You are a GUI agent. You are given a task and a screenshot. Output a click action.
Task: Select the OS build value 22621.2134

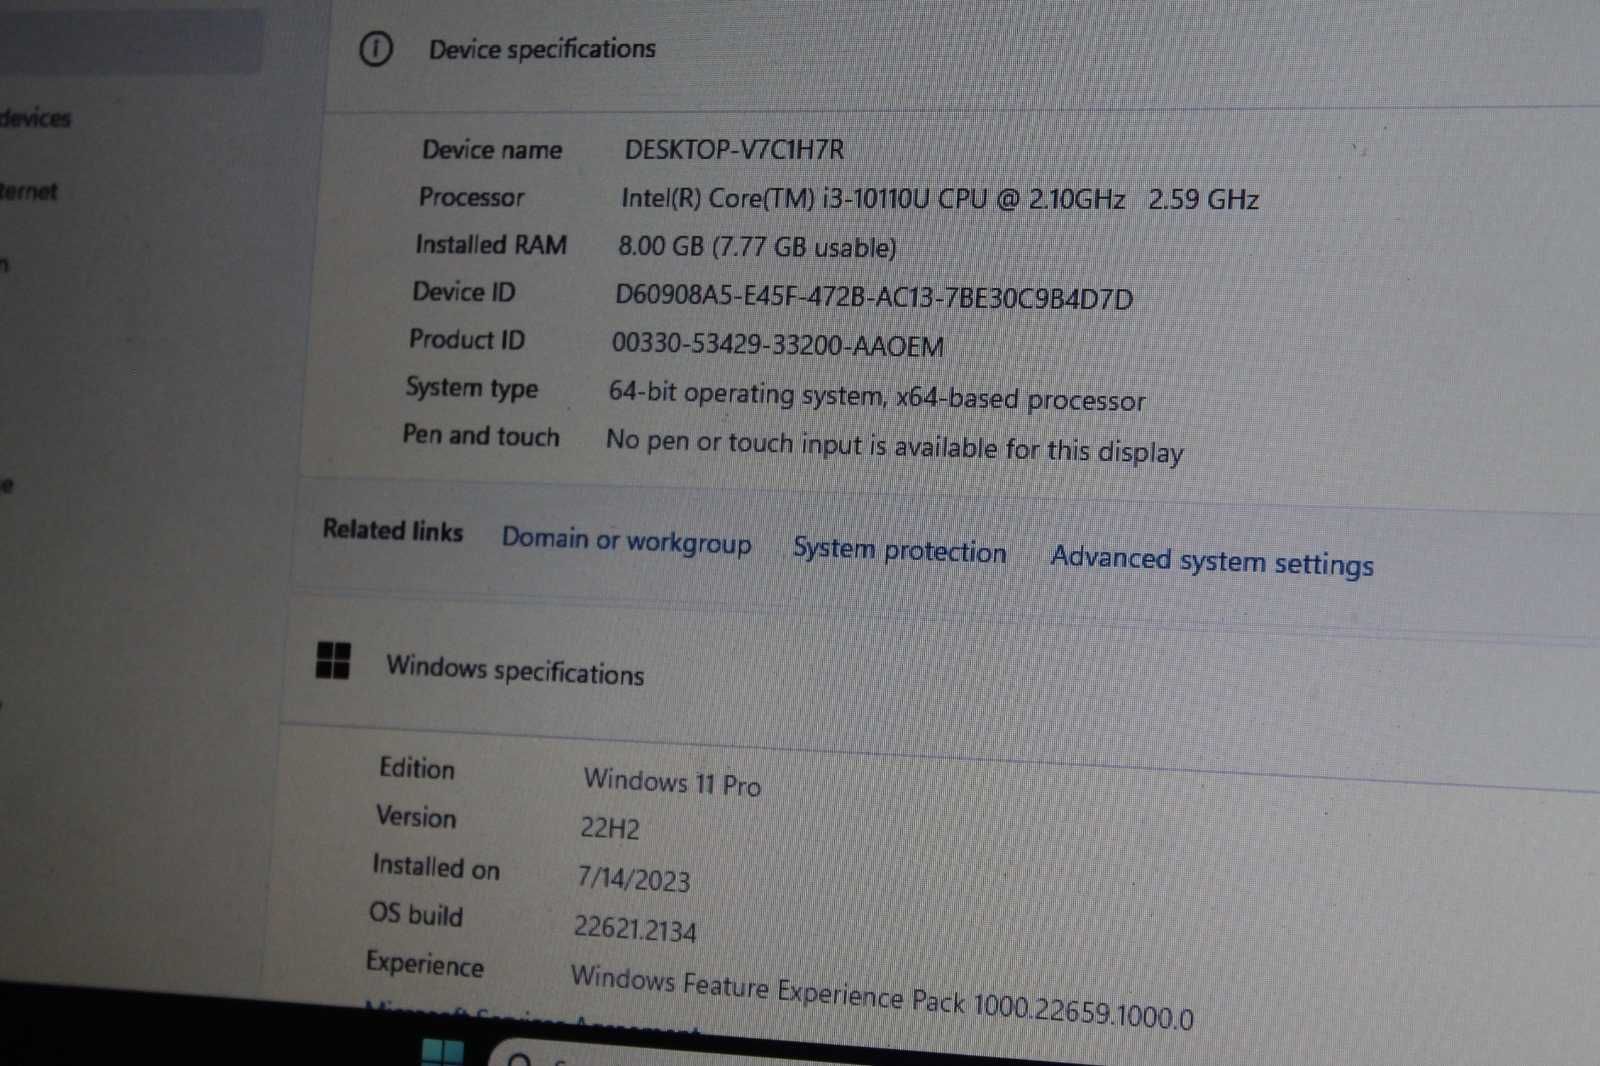click(x=634, y=928)
